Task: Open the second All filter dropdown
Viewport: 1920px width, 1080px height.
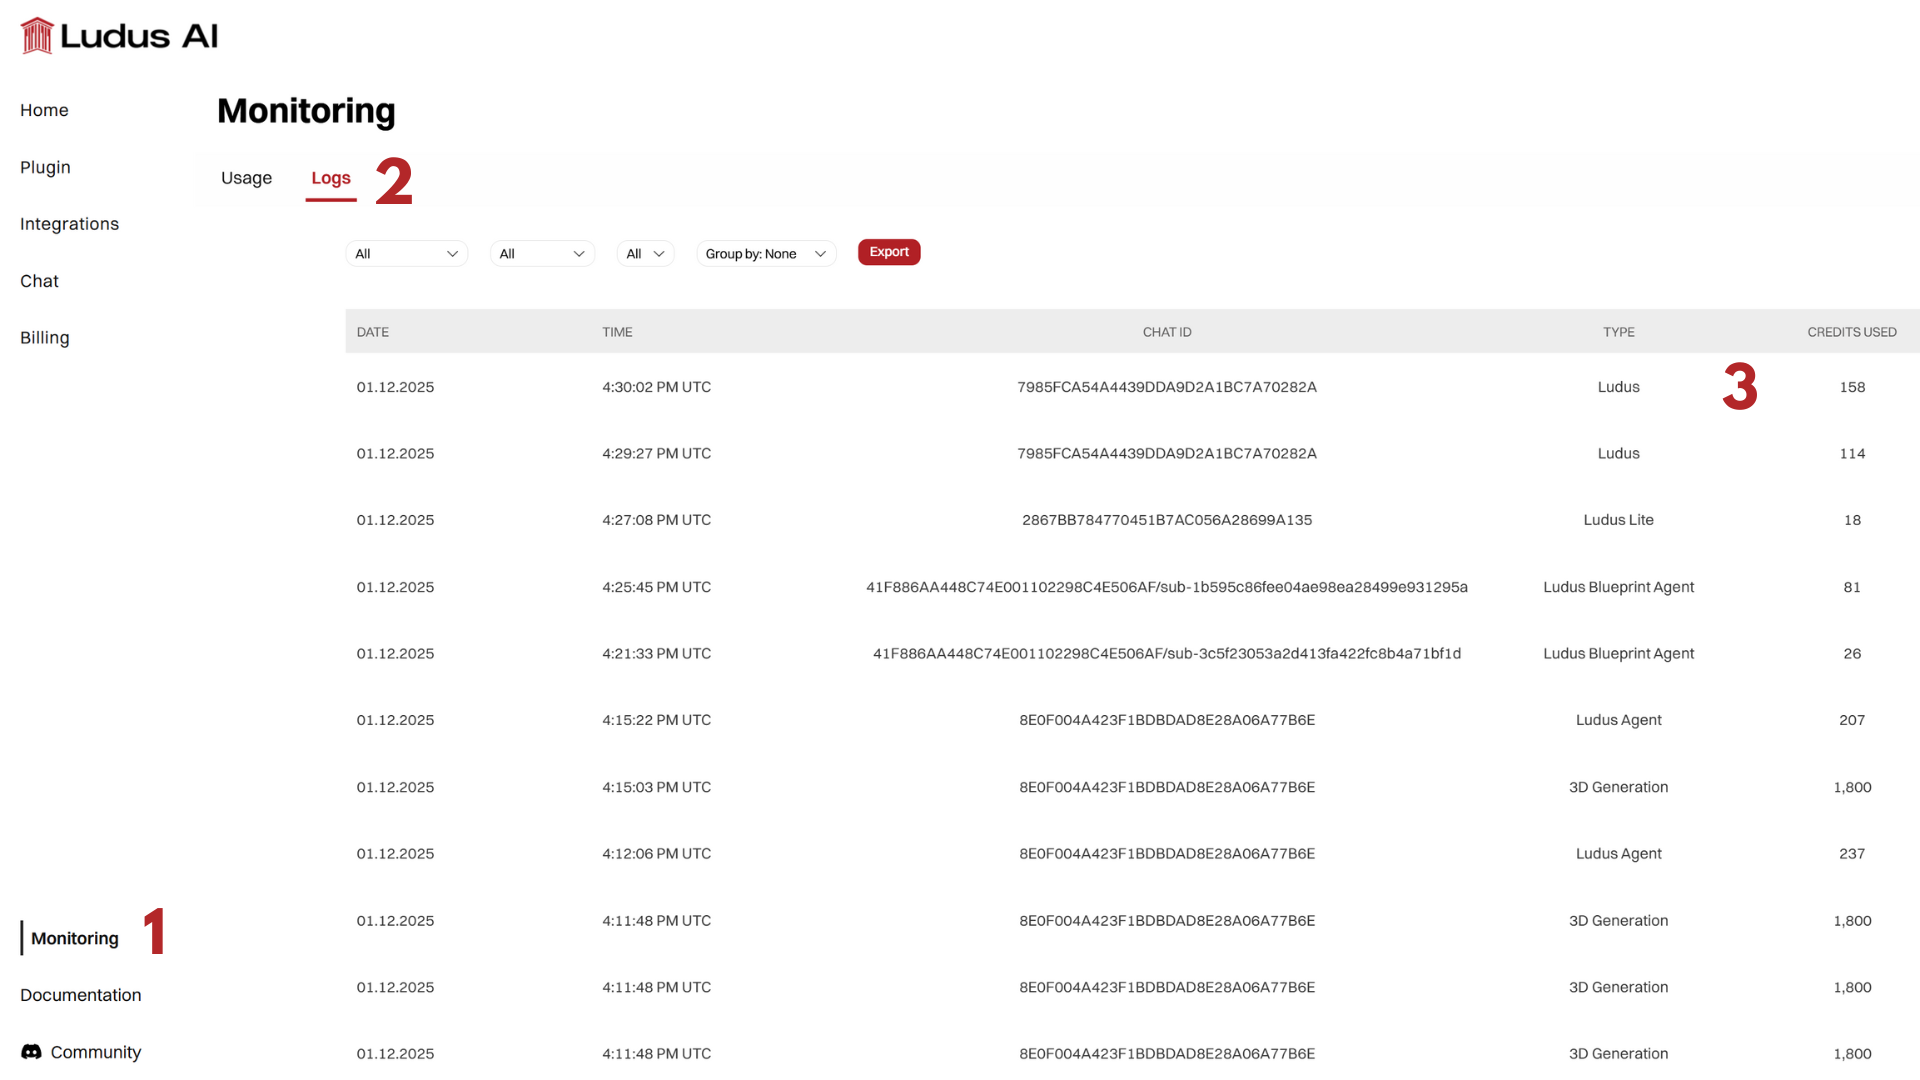Action: click(x=542, y=253)
